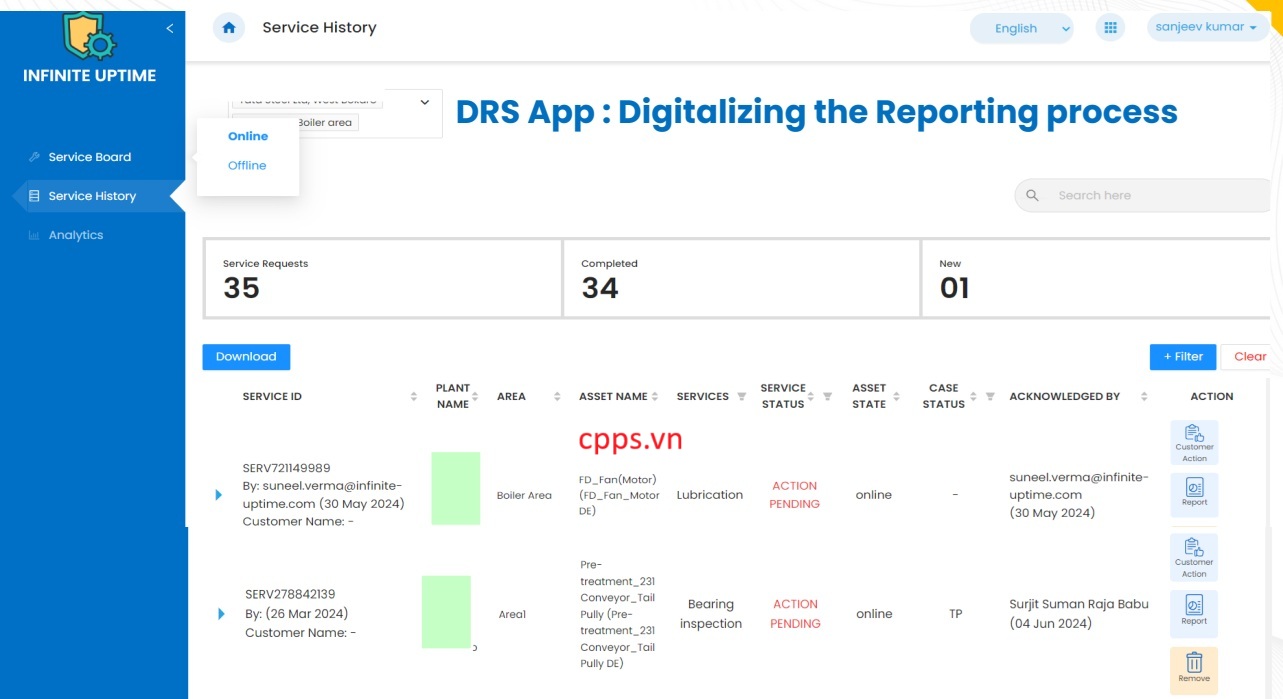Sort table by Acknowledged By

coord(1144,397)
